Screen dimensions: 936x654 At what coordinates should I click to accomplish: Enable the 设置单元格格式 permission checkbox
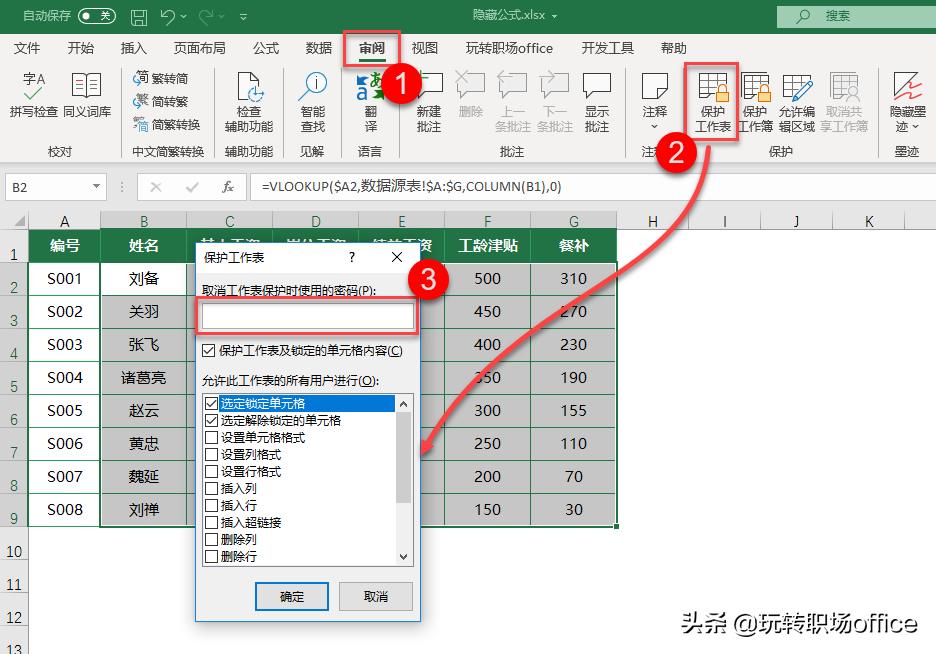point(212,436)
